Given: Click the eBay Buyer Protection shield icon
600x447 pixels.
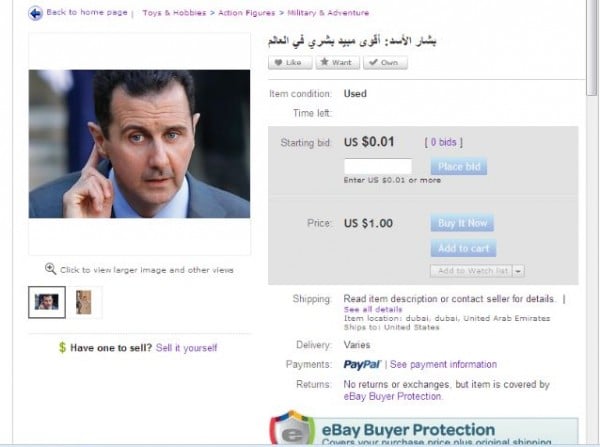Looking at the screenshot, I should pos(292,429).
